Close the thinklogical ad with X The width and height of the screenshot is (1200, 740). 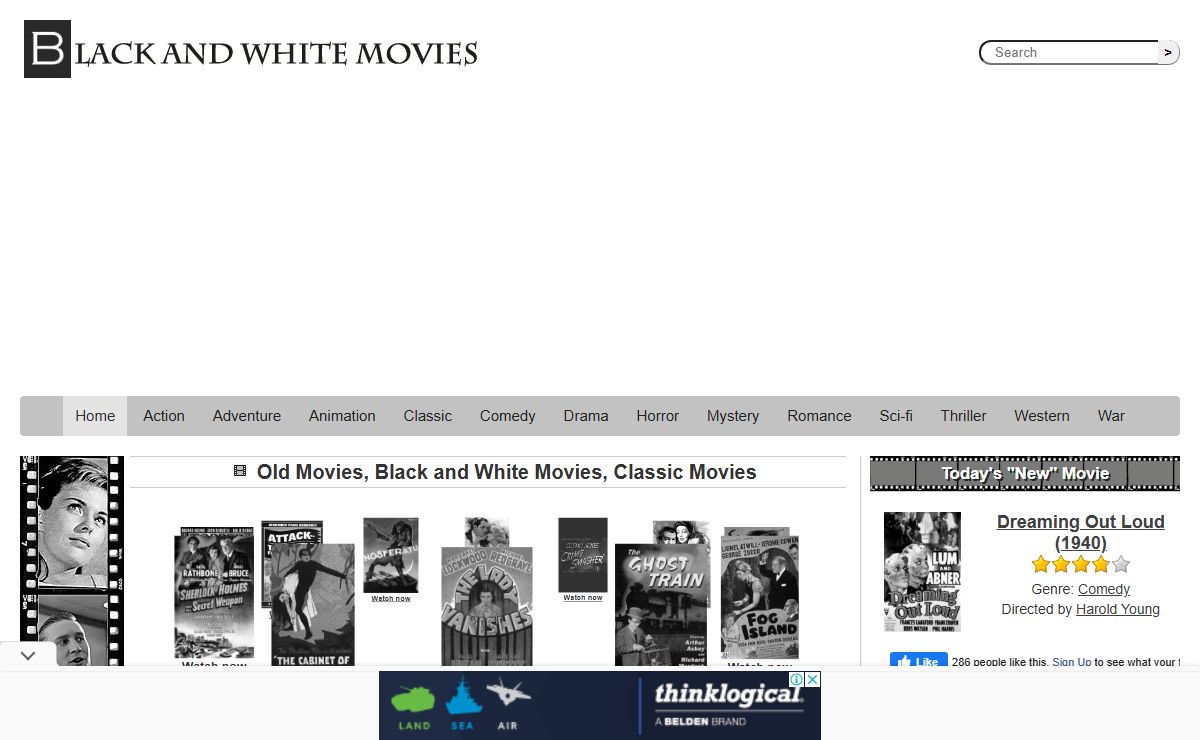coord(813,679)
